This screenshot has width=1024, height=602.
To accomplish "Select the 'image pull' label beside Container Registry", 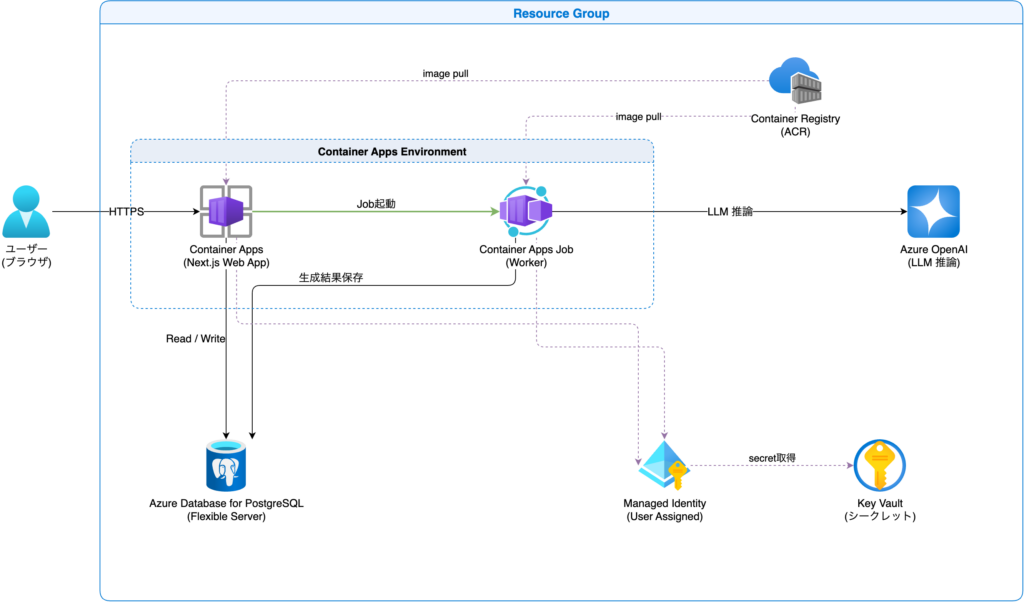I will click(x=639, y=116).
